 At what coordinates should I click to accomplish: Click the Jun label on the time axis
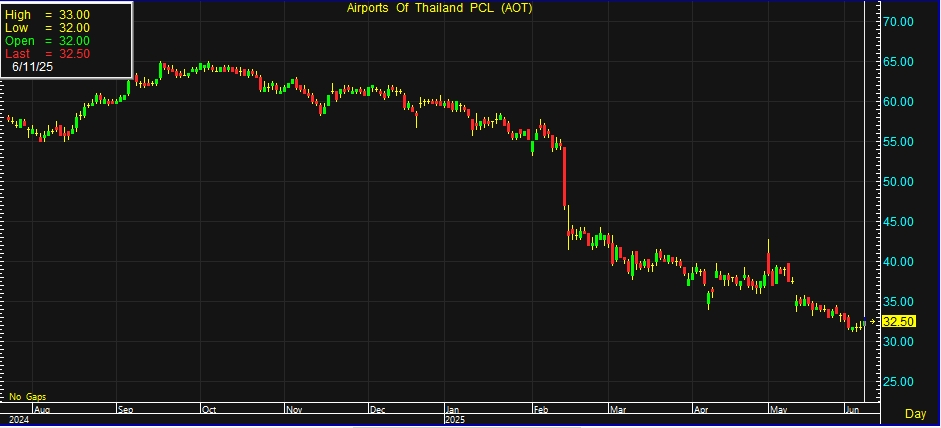click(852, 410)
